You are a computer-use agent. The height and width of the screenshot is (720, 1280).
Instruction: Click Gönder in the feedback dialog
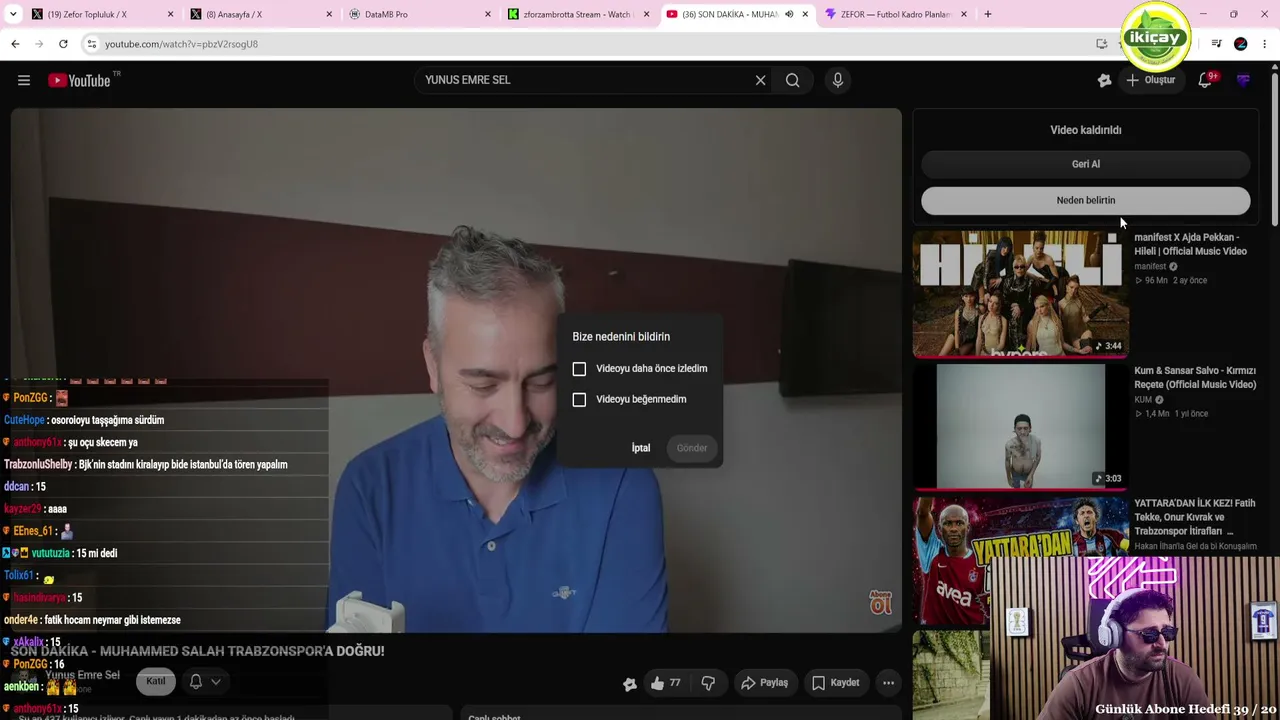tap(692, 448)
